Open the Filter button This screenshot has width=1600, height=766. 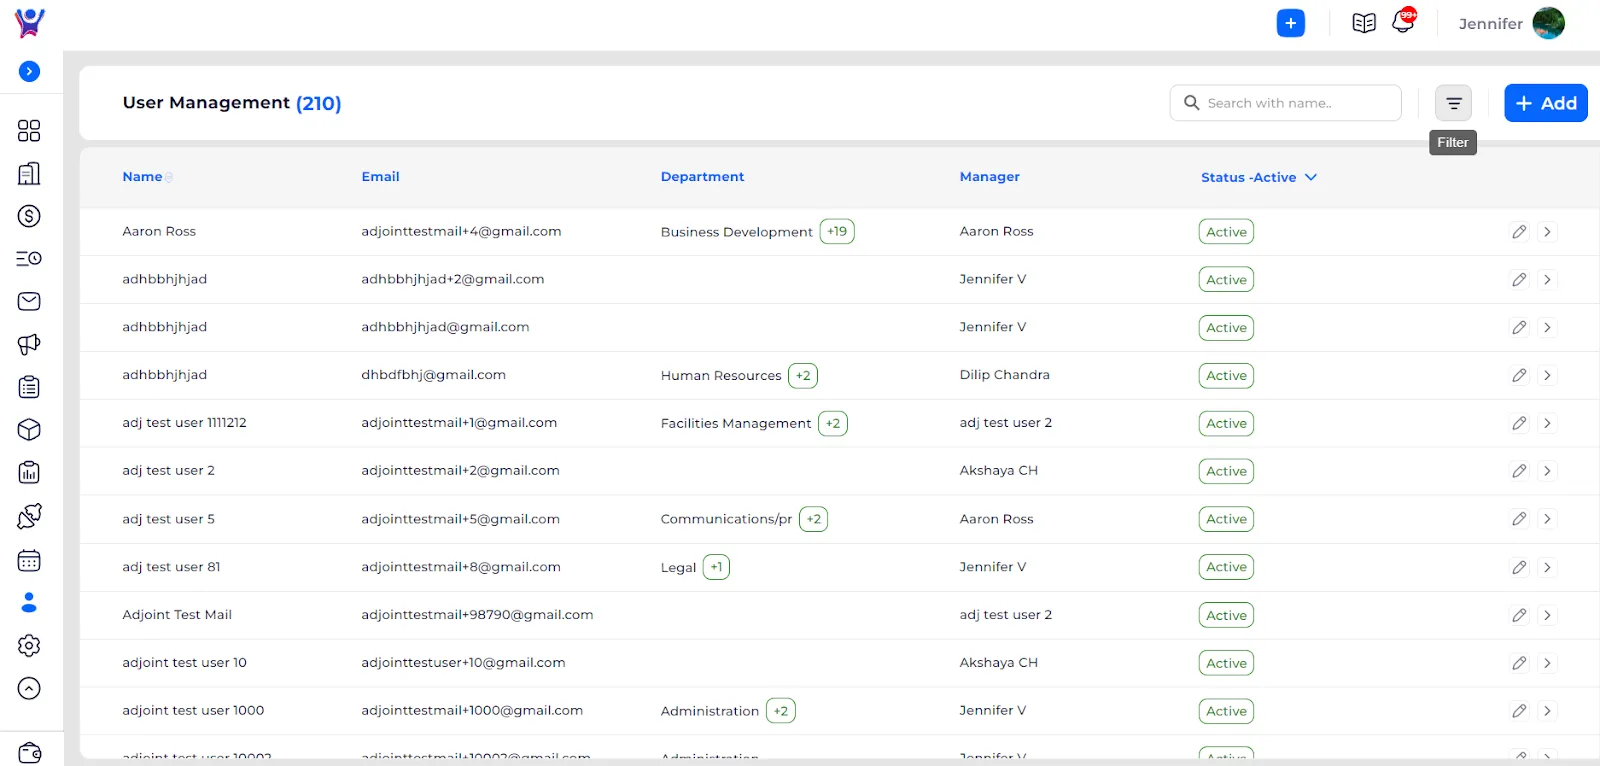pos(1453,103)
